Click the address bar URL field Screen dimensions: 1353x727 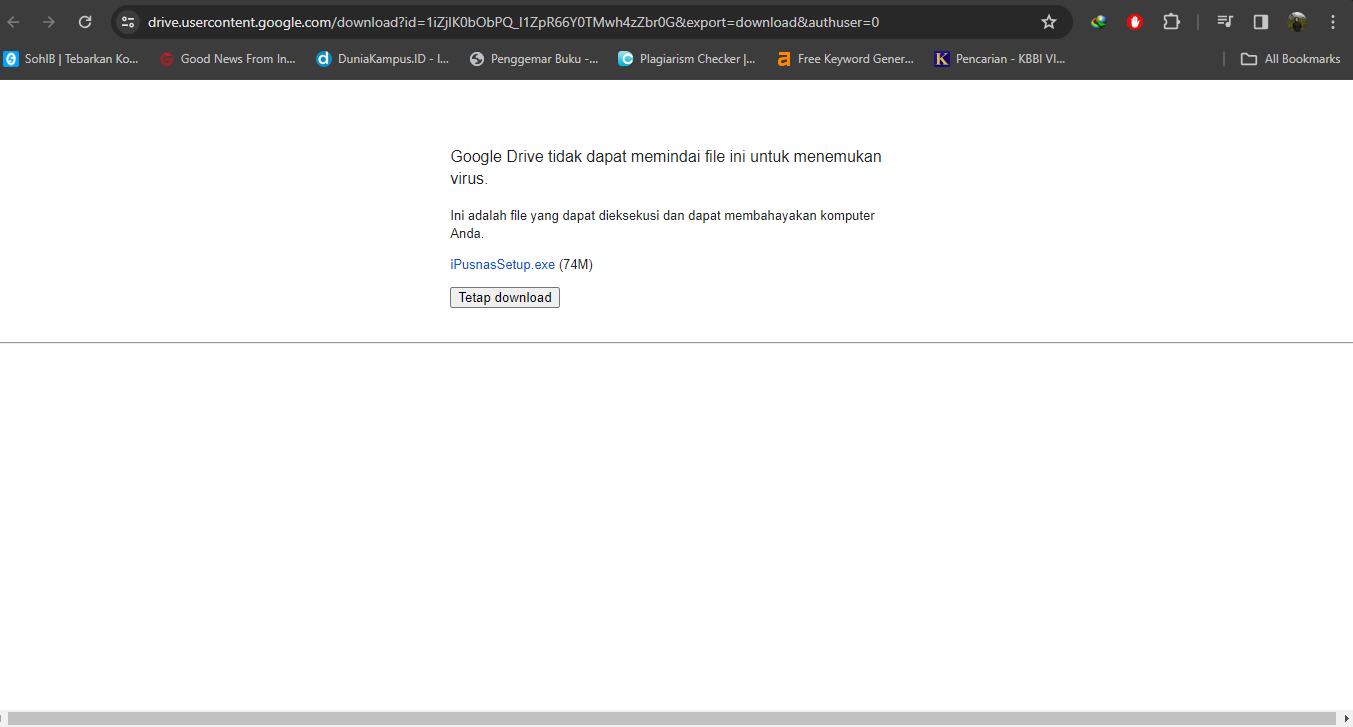click(590, 22)
